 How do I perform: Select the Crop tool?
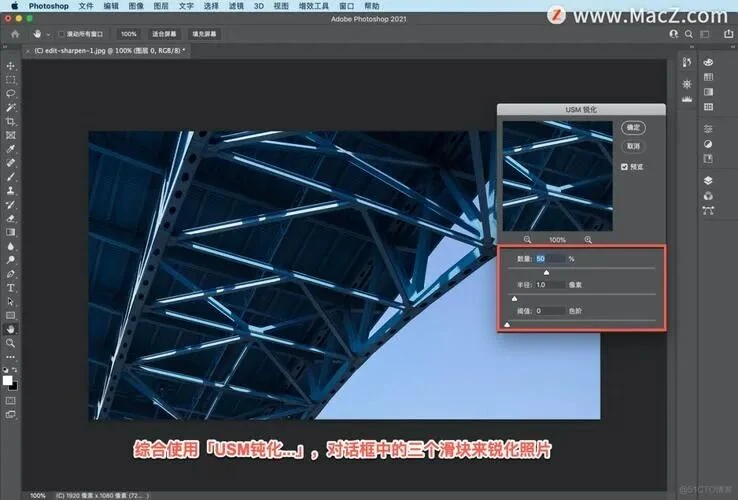coord(11,121)
